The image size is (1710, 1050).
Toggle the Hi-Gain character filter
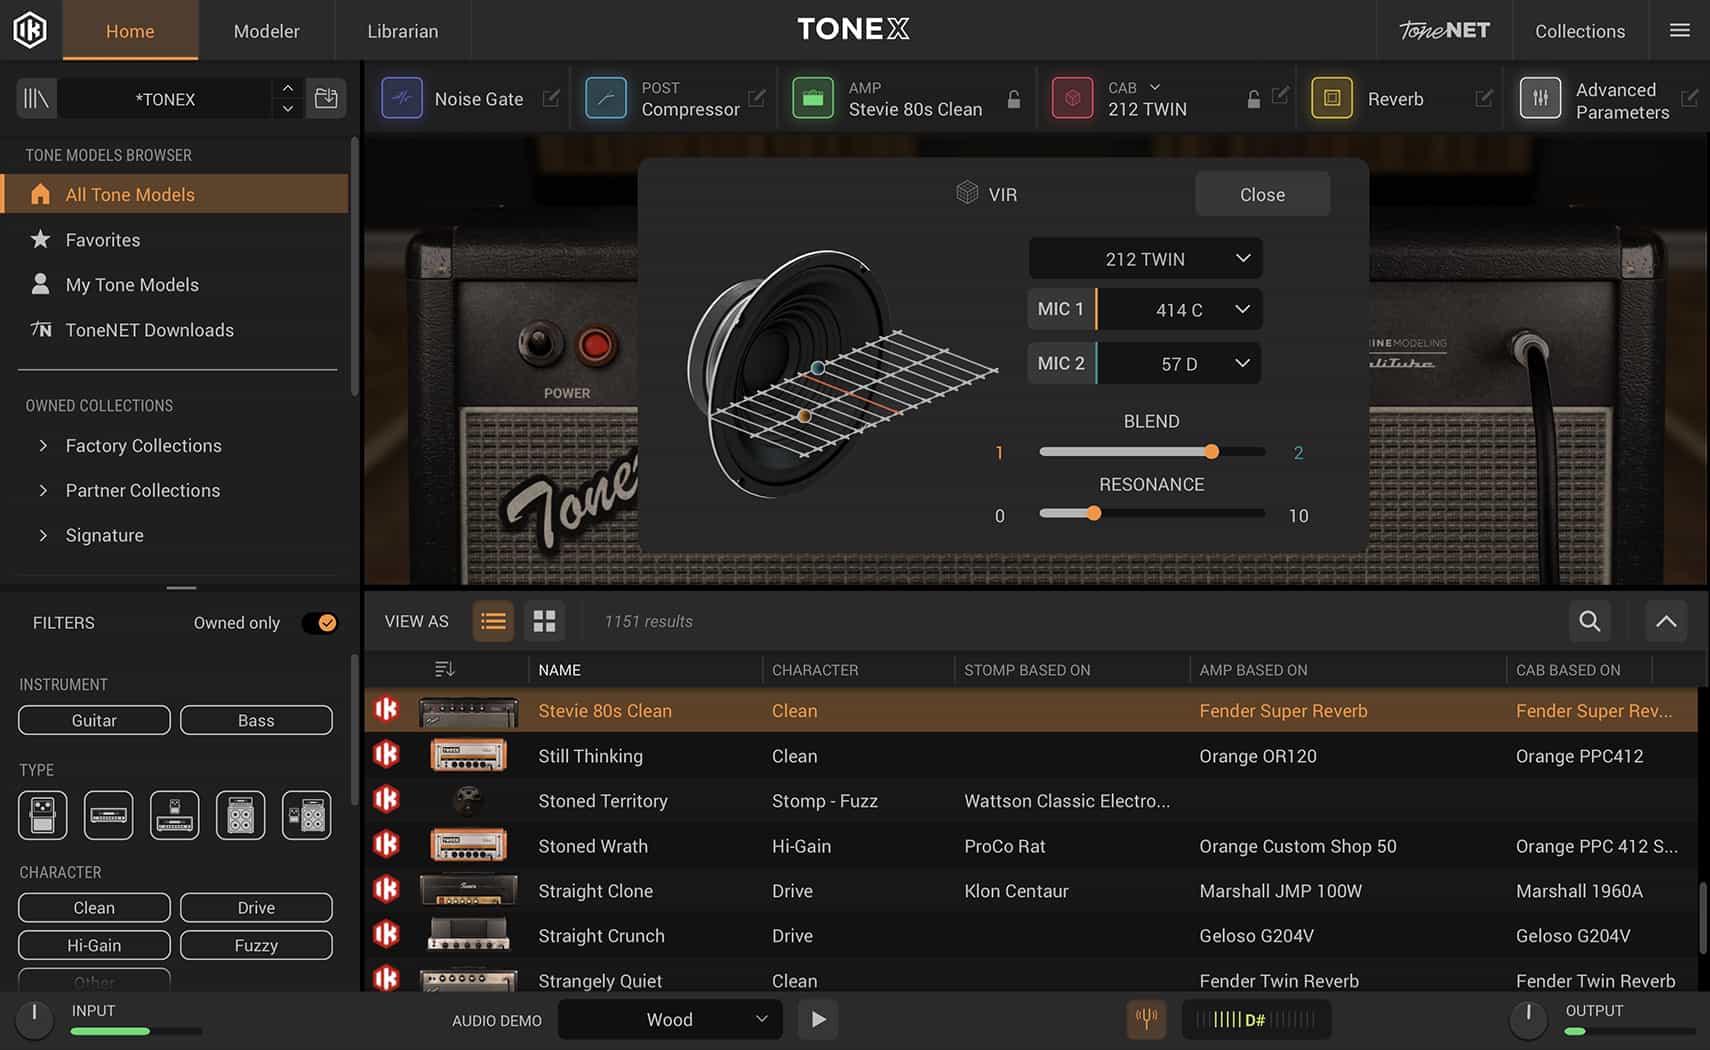click(94, 945)
